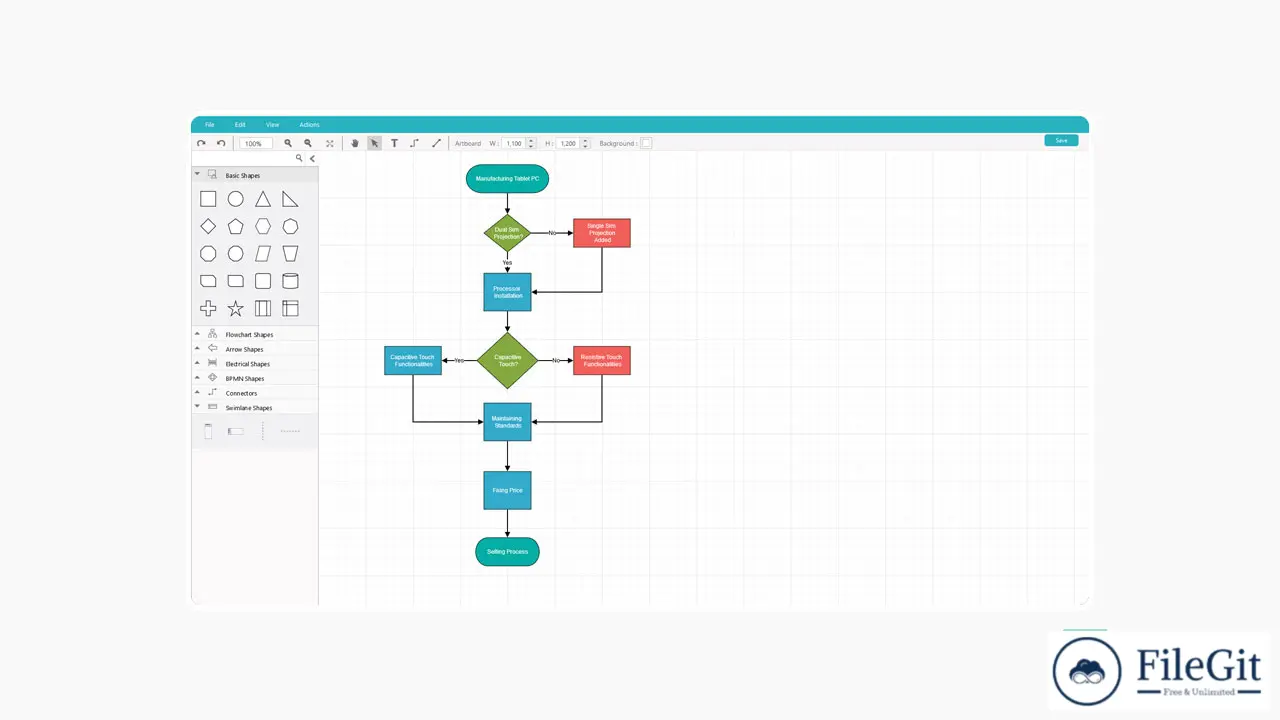Screen dimensions: 1280x720
Task: Open the Actions menu
Action: tap(309, 125)
